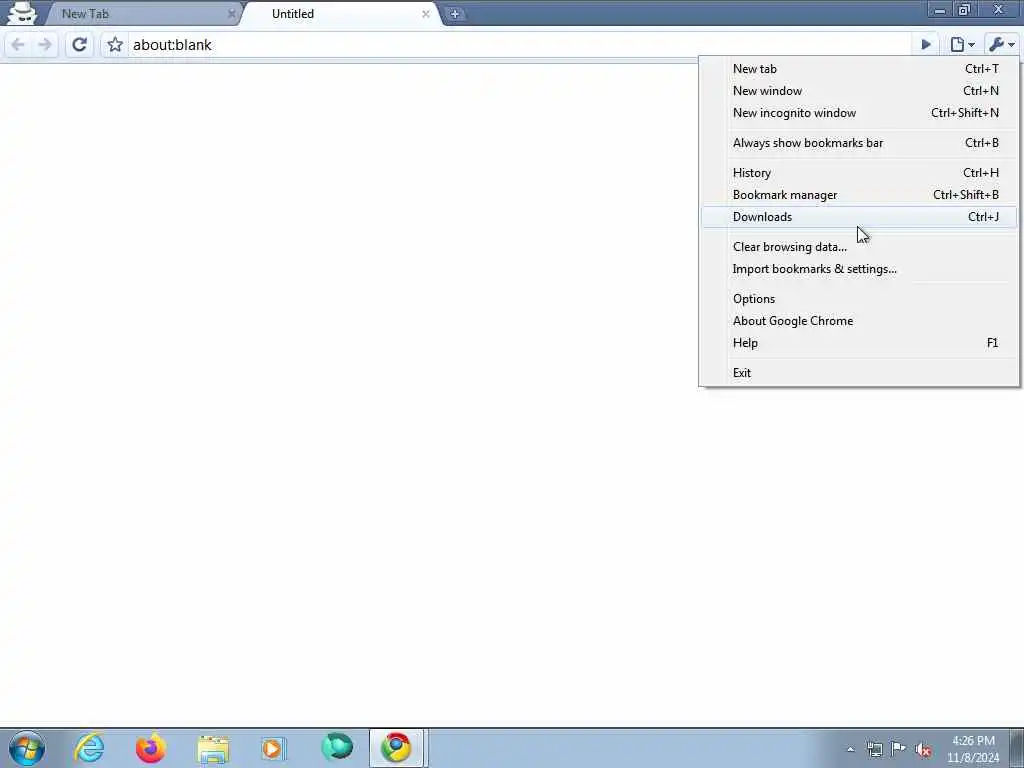Click the Go arrow next to the address bar

pos(925,44)
